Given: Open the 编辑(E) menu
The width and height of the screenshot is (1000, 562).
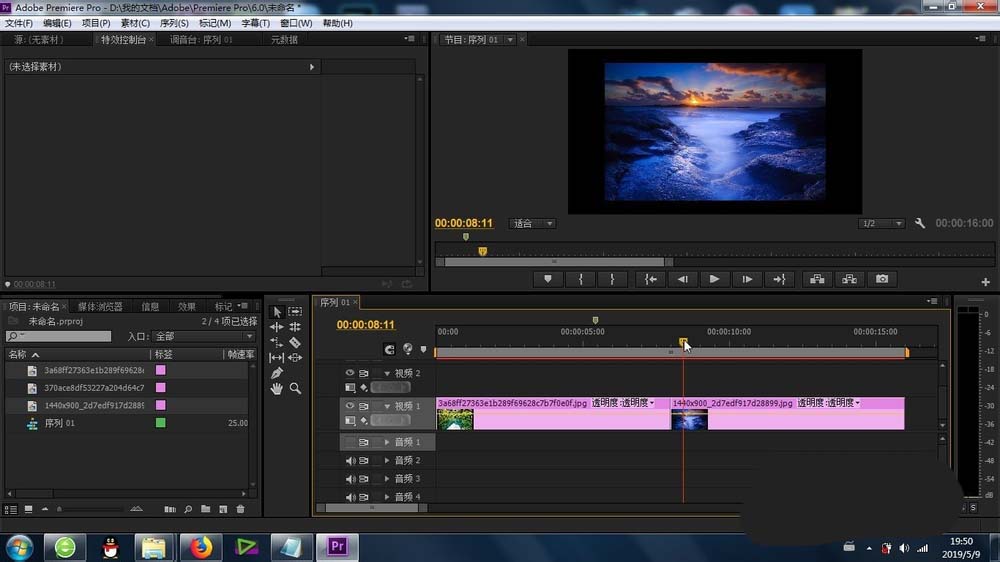Looking at the screenshot, I should click(x=57, y=23).
